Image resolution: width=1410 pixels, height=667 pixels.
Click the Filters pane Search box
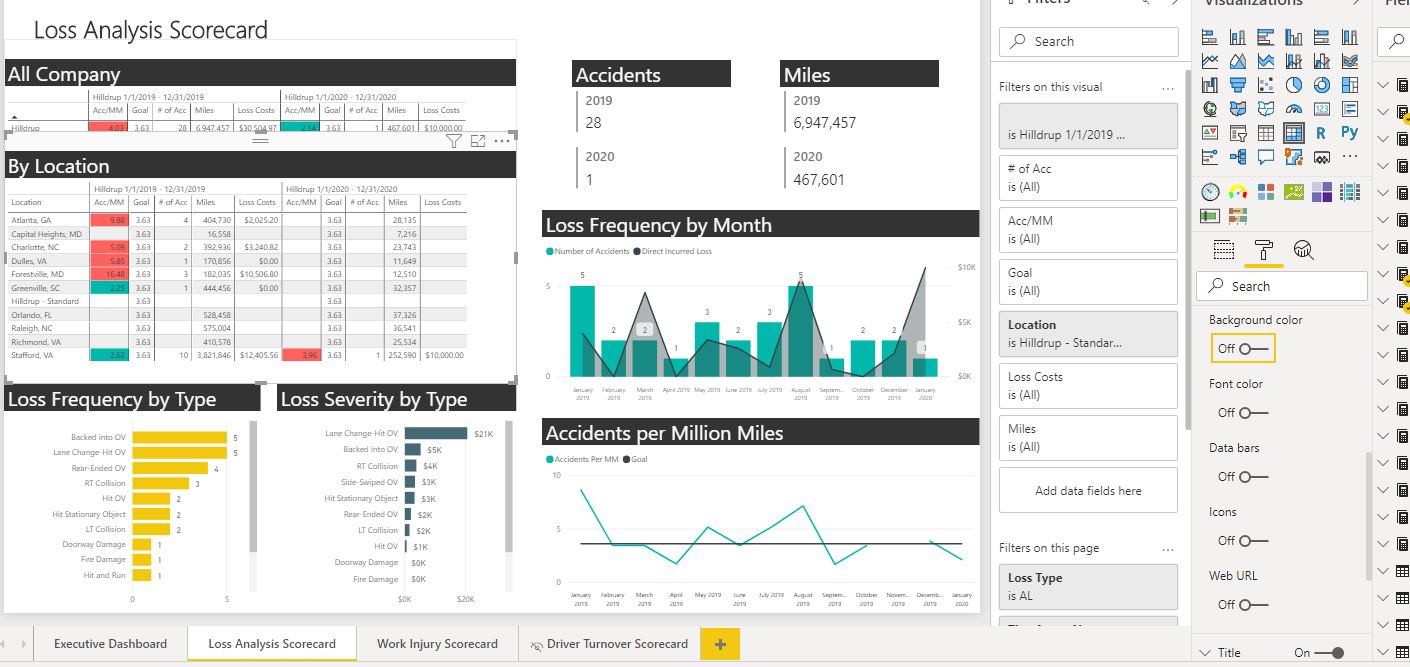point(1089,42)
